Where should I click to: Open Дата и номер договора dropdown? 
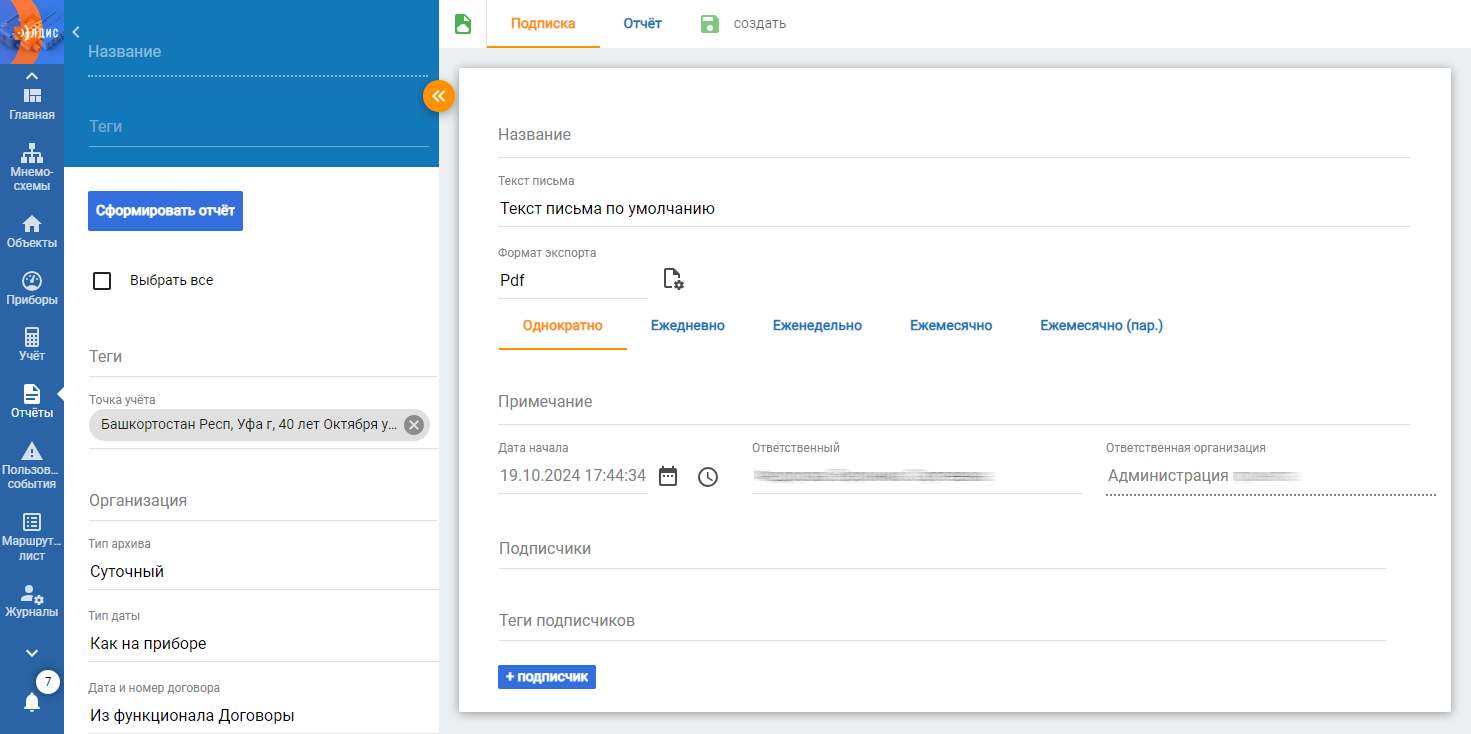point(263,716)
